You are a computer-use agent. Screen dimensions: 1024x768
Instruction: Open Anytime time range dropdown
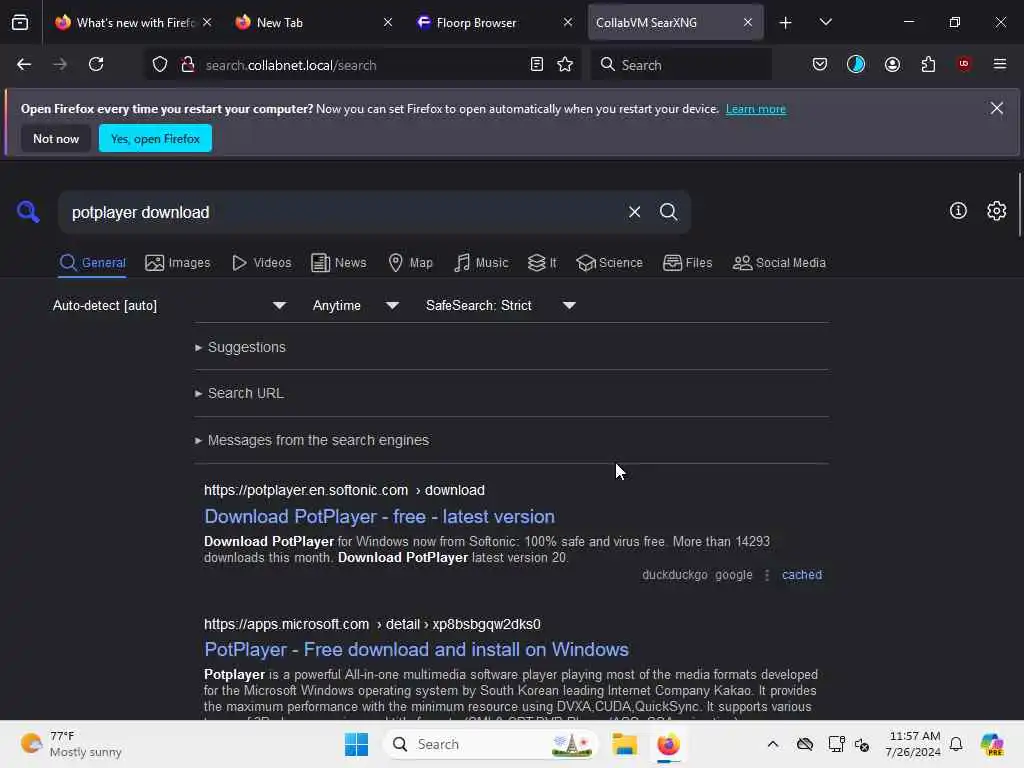click(x=355, y=306)
